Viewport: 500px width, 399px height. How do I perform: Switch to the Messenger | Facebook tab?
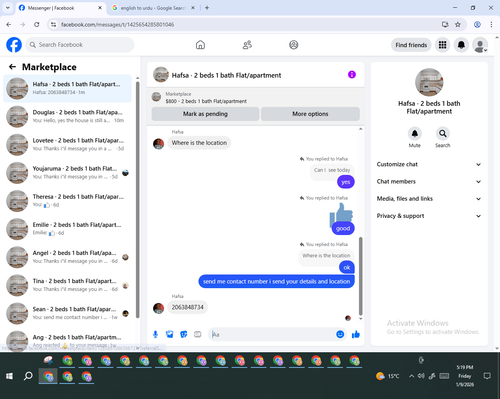click(x=60, y=8)
